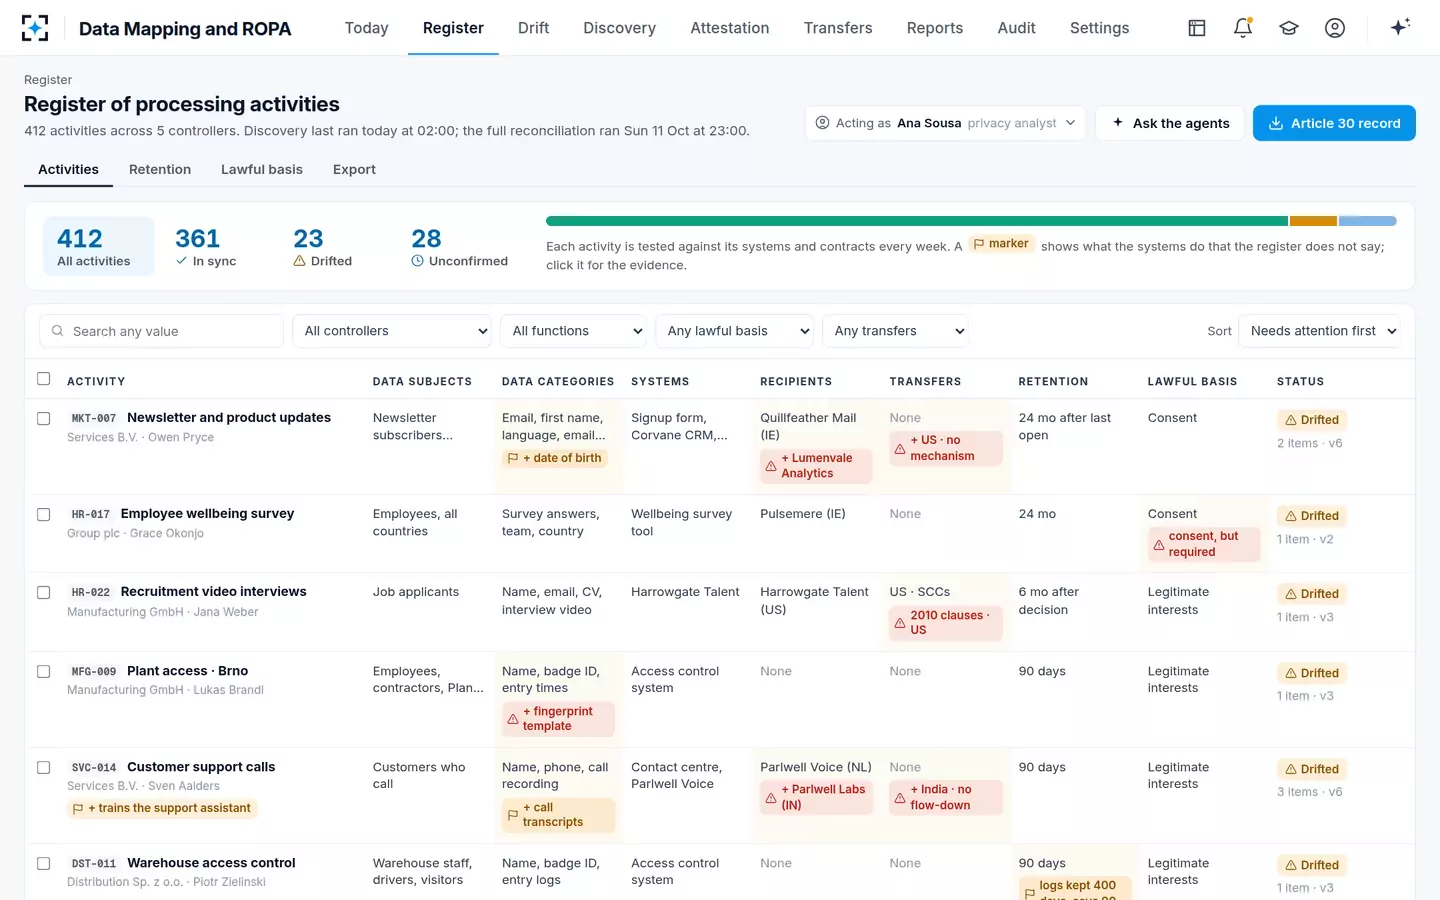Click the 2010 clauses US warning marker
Viewport: 1440px width, 900px height.
945,623
